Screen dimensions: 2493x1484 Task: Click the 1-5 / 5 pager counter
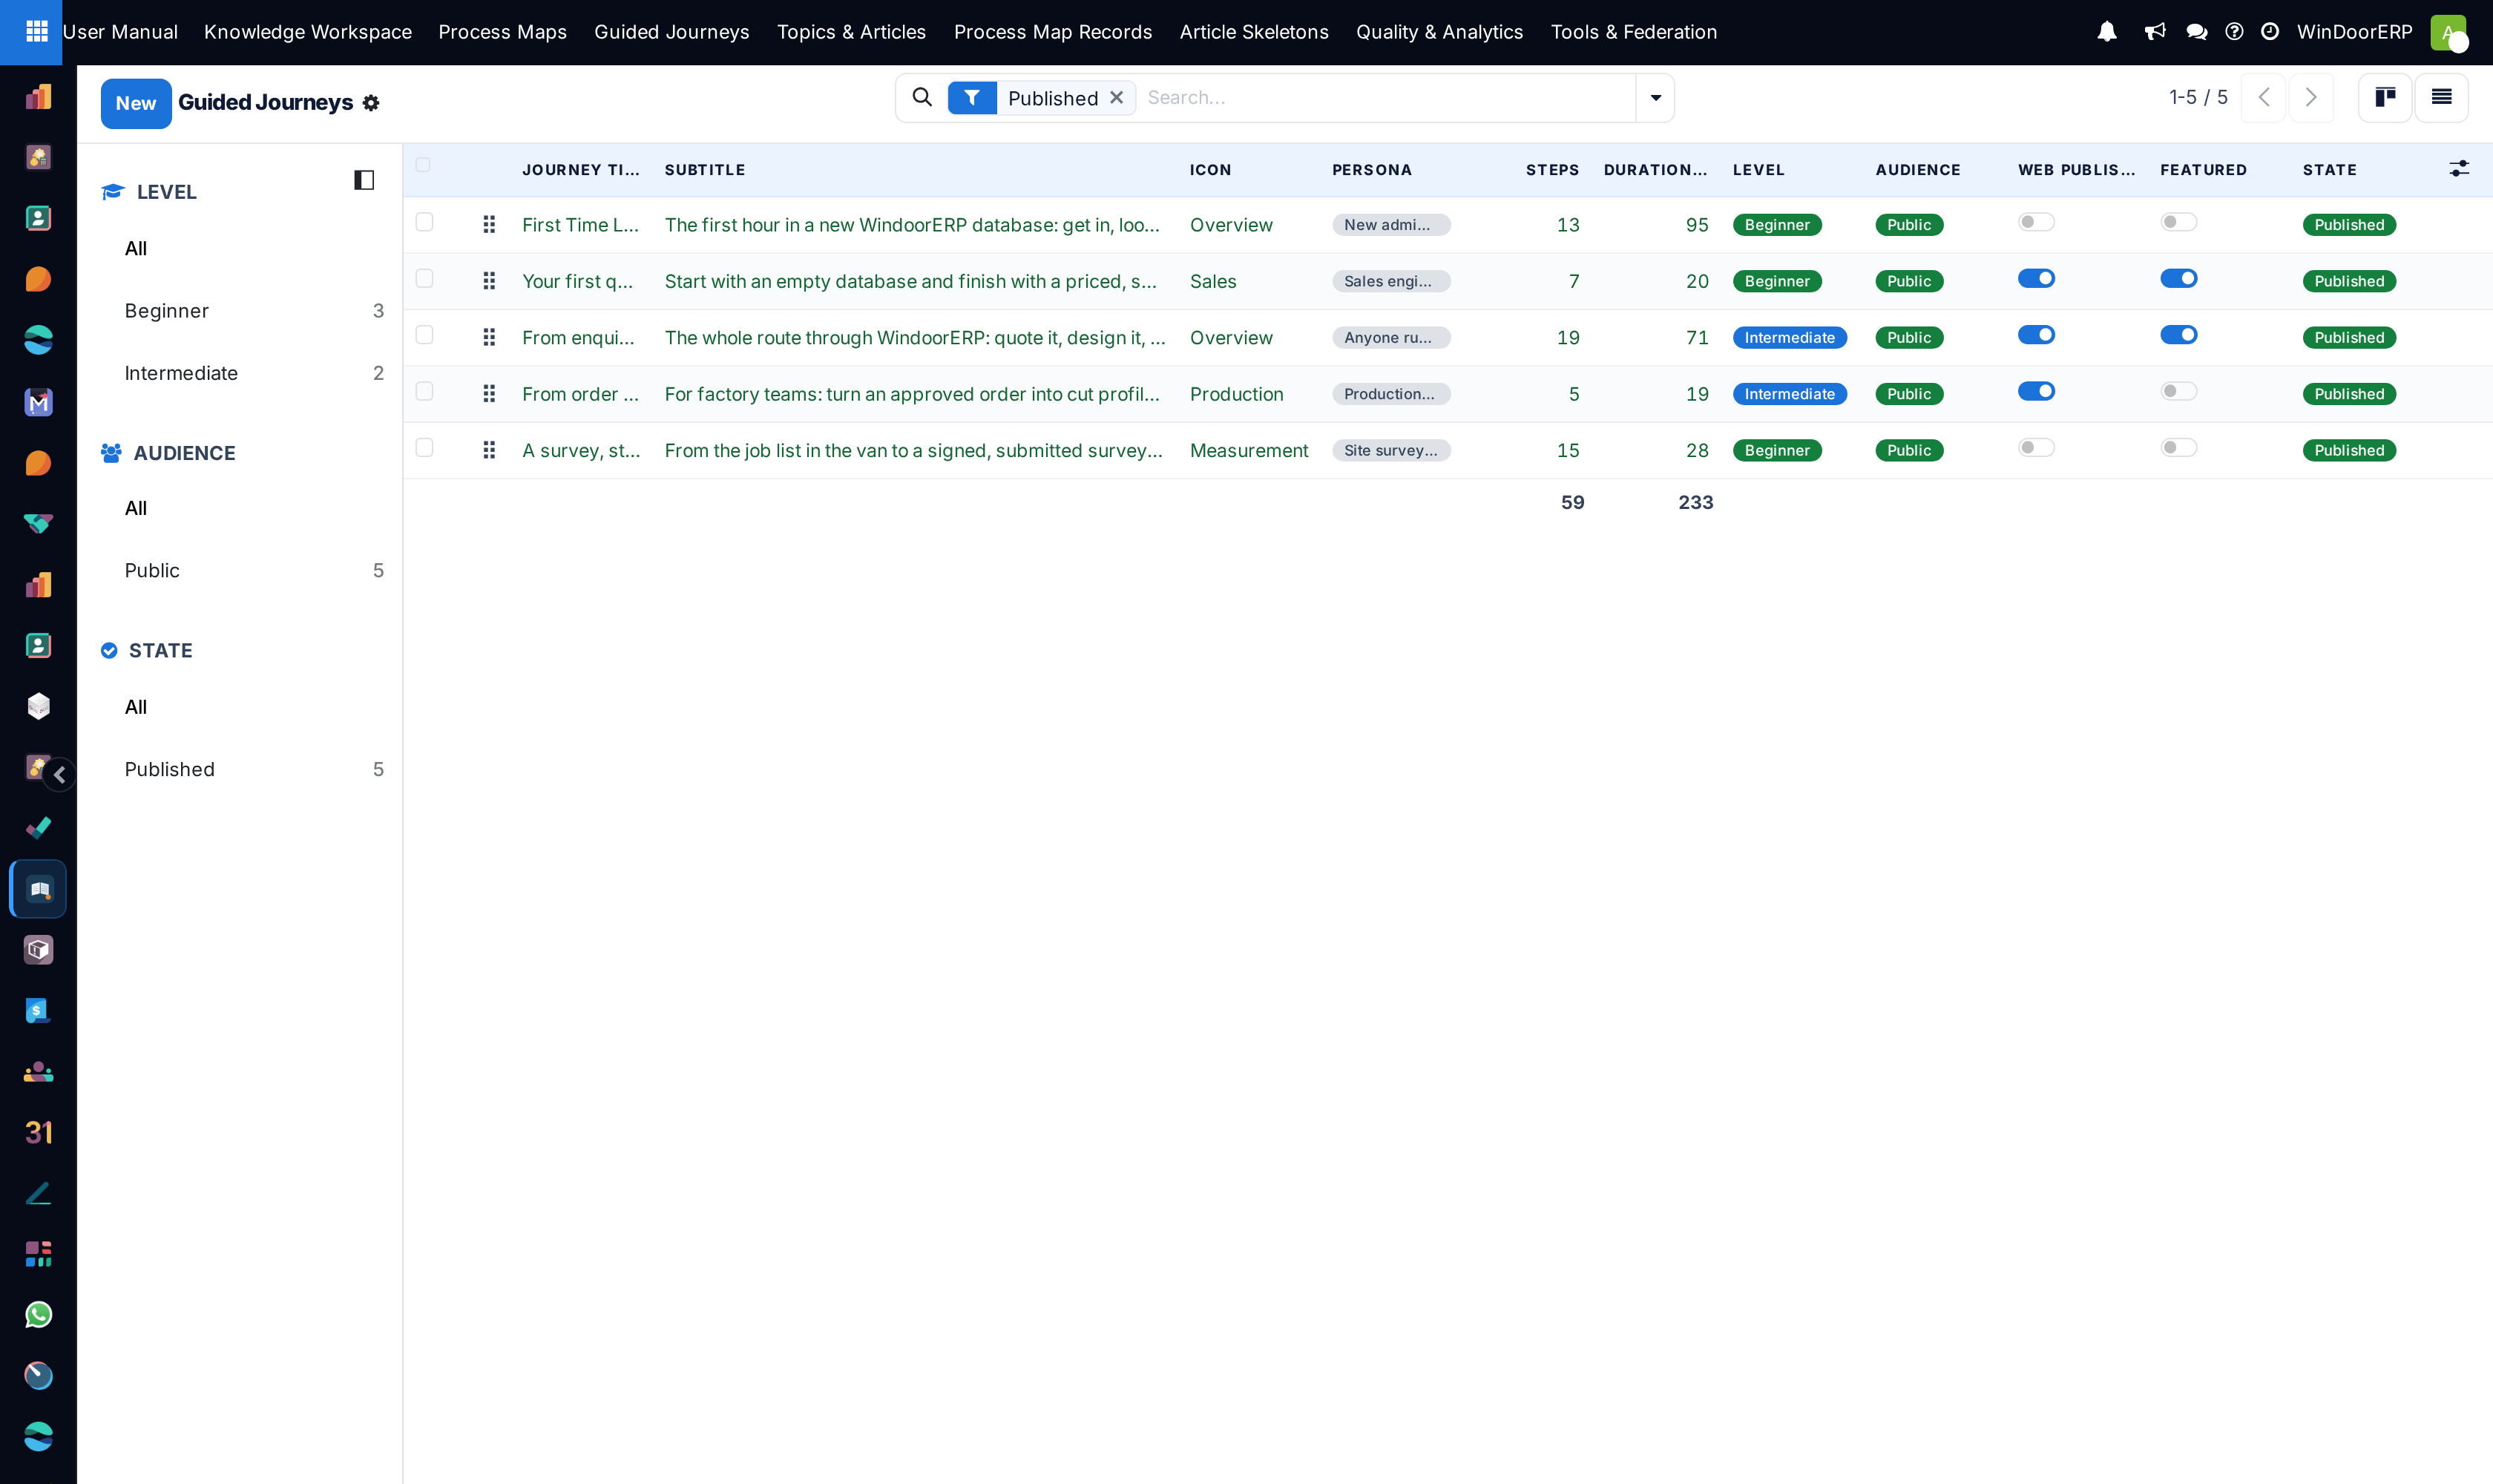click(x=2198, y=97)
